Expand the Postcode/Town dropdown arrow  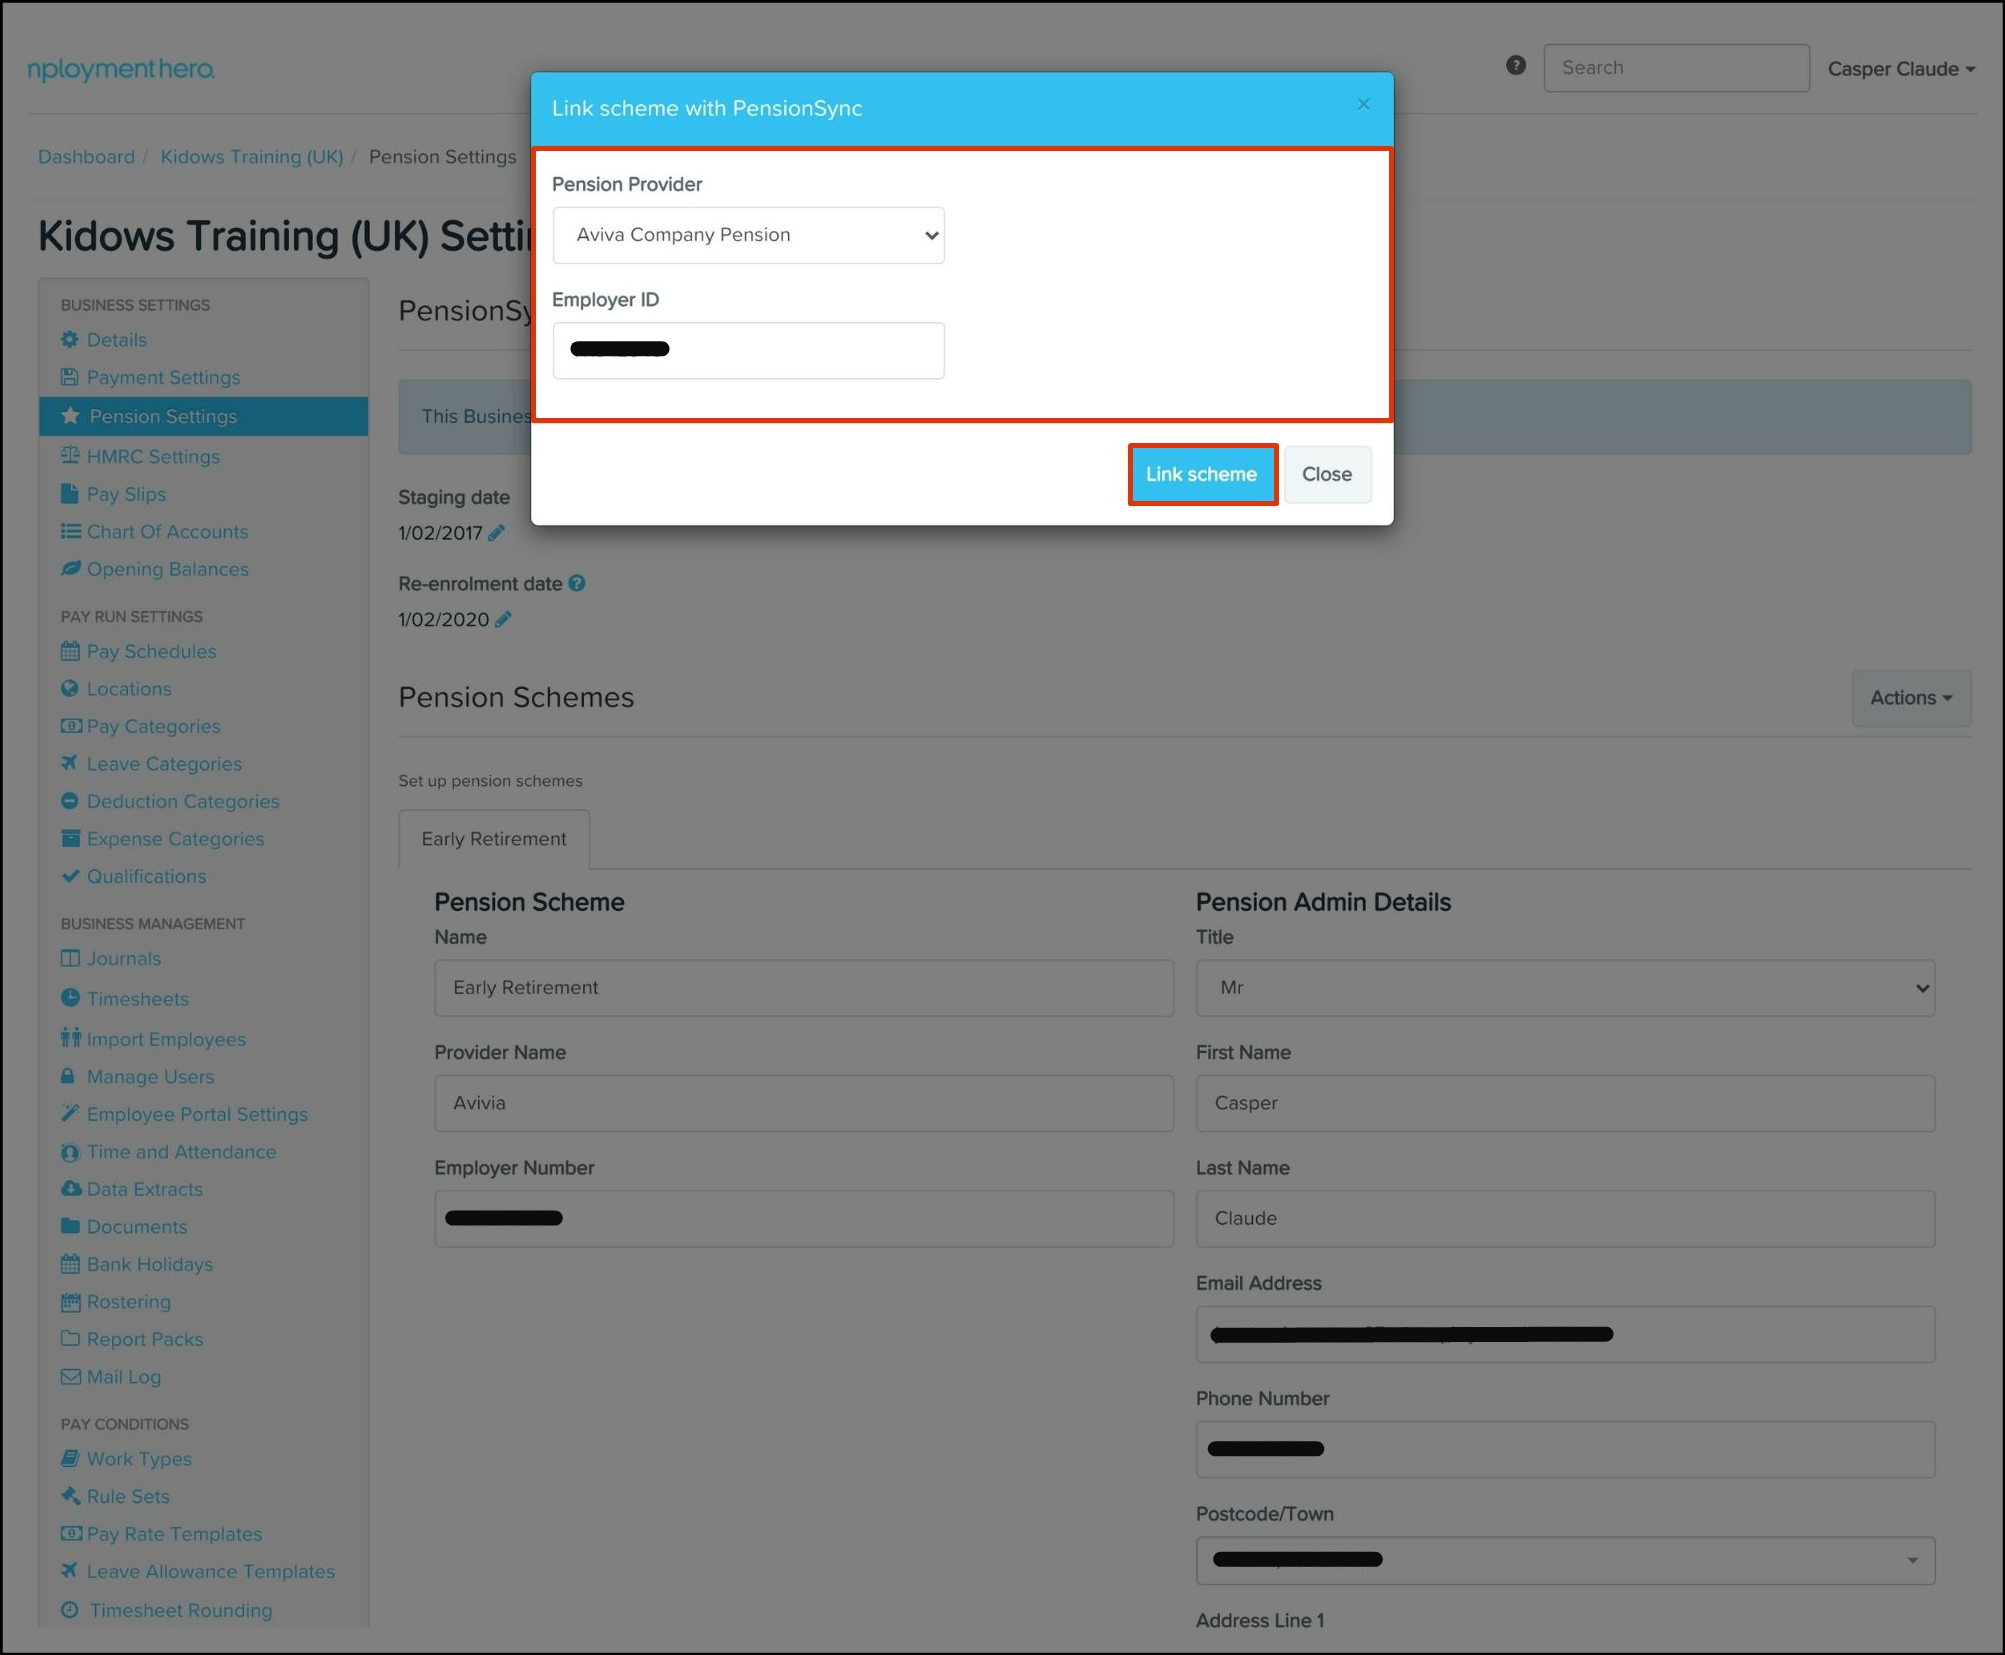tap(1911, 1560)
